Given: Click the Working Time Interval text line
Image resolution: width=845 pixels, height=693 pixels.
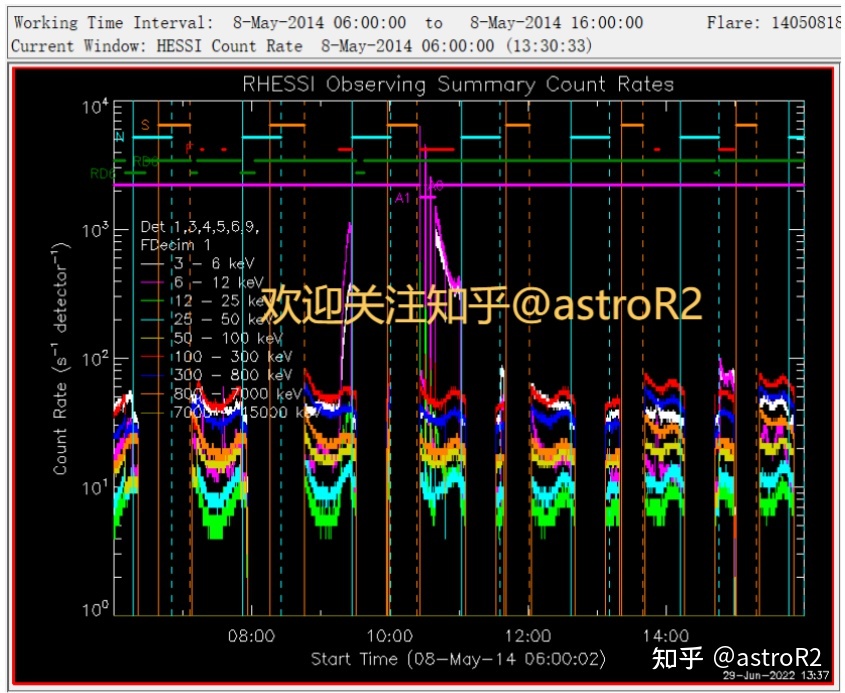Looking at the screenshot, I should click(327, 22).
